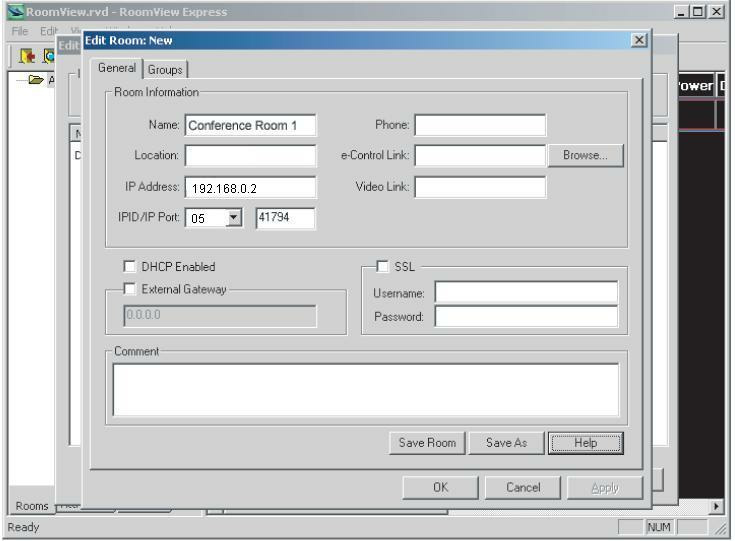Open the Edit menu in the main window
The width and height of the screenshot is (735, 541).
click(49, 31)
